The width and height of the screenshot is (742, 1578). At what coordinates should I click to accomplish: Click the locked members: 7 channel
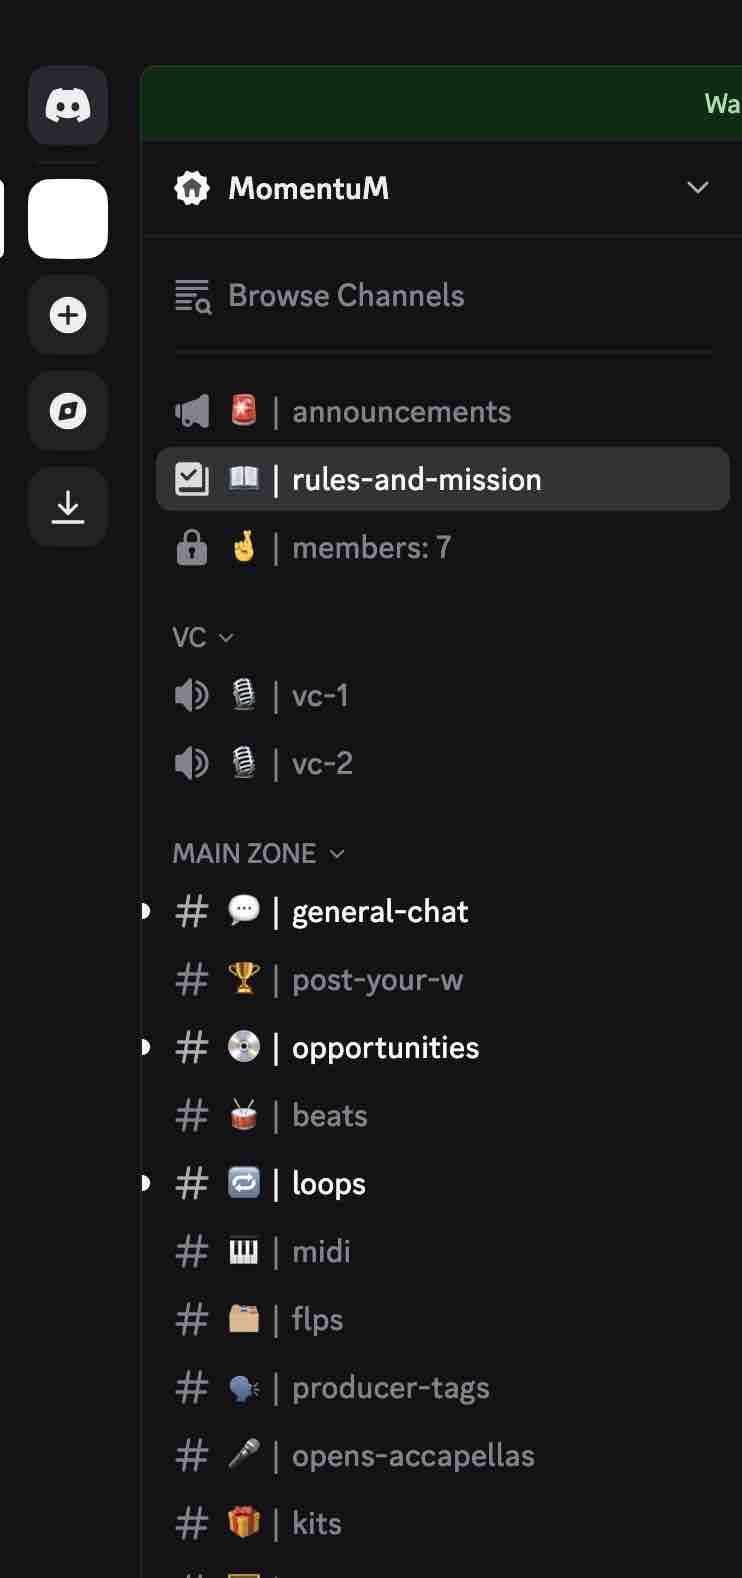(370, 548)
